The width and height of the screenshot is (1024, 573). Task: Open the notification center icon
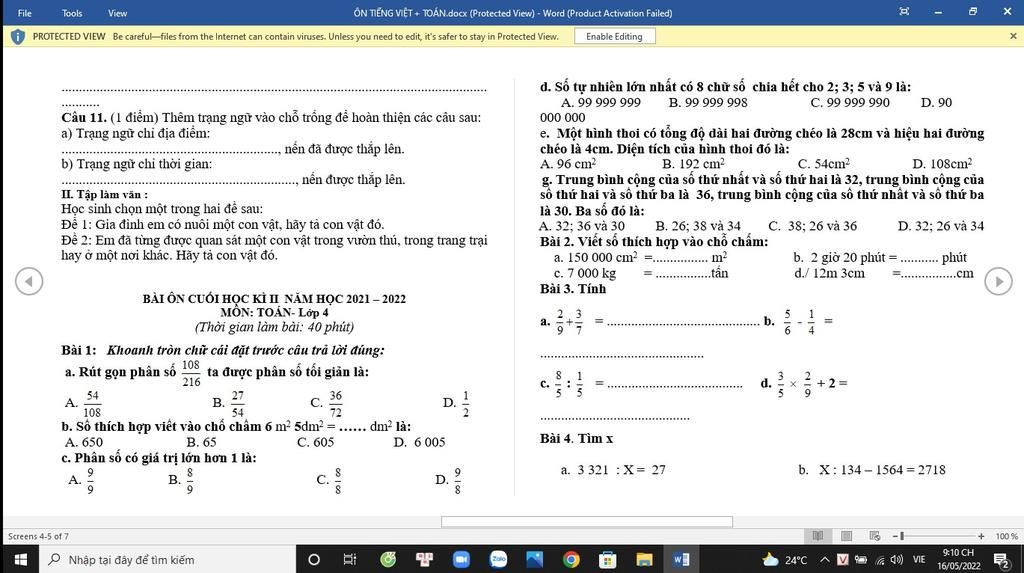(x=1000, y=560)
